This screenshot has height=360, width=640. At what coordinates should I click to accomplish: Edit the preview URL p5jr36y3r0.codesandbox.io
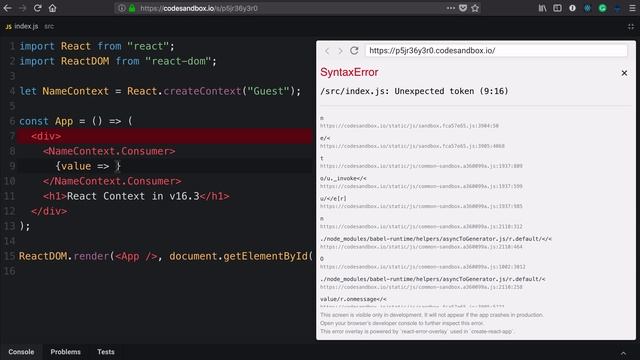click(496, 51)
